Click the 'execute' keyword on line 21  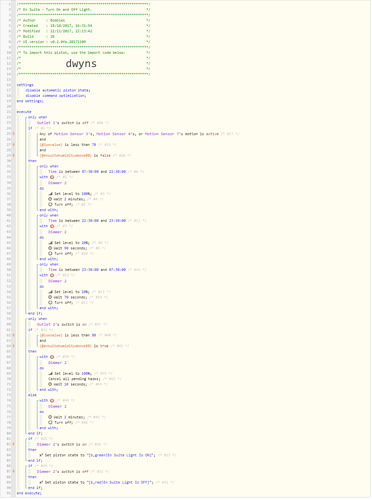tap(24, 112)
